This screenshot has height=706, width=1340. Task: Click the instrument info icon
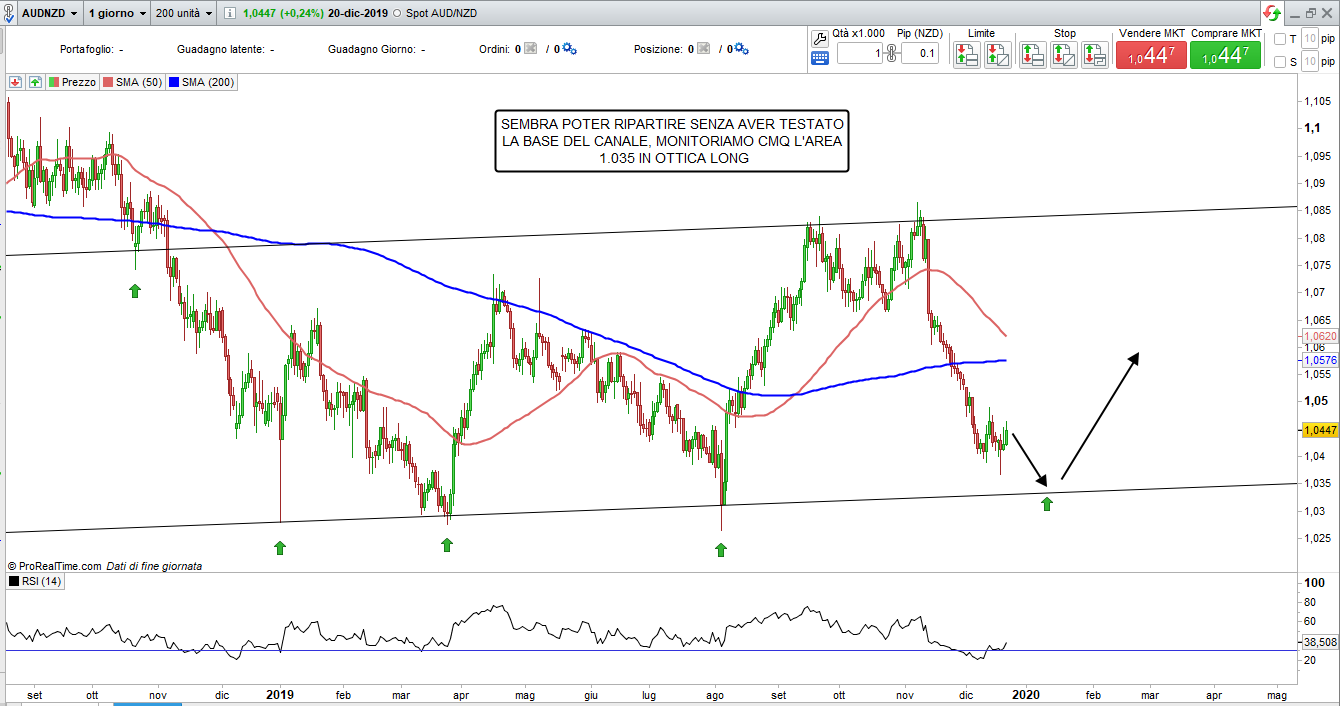coord(229,14)
